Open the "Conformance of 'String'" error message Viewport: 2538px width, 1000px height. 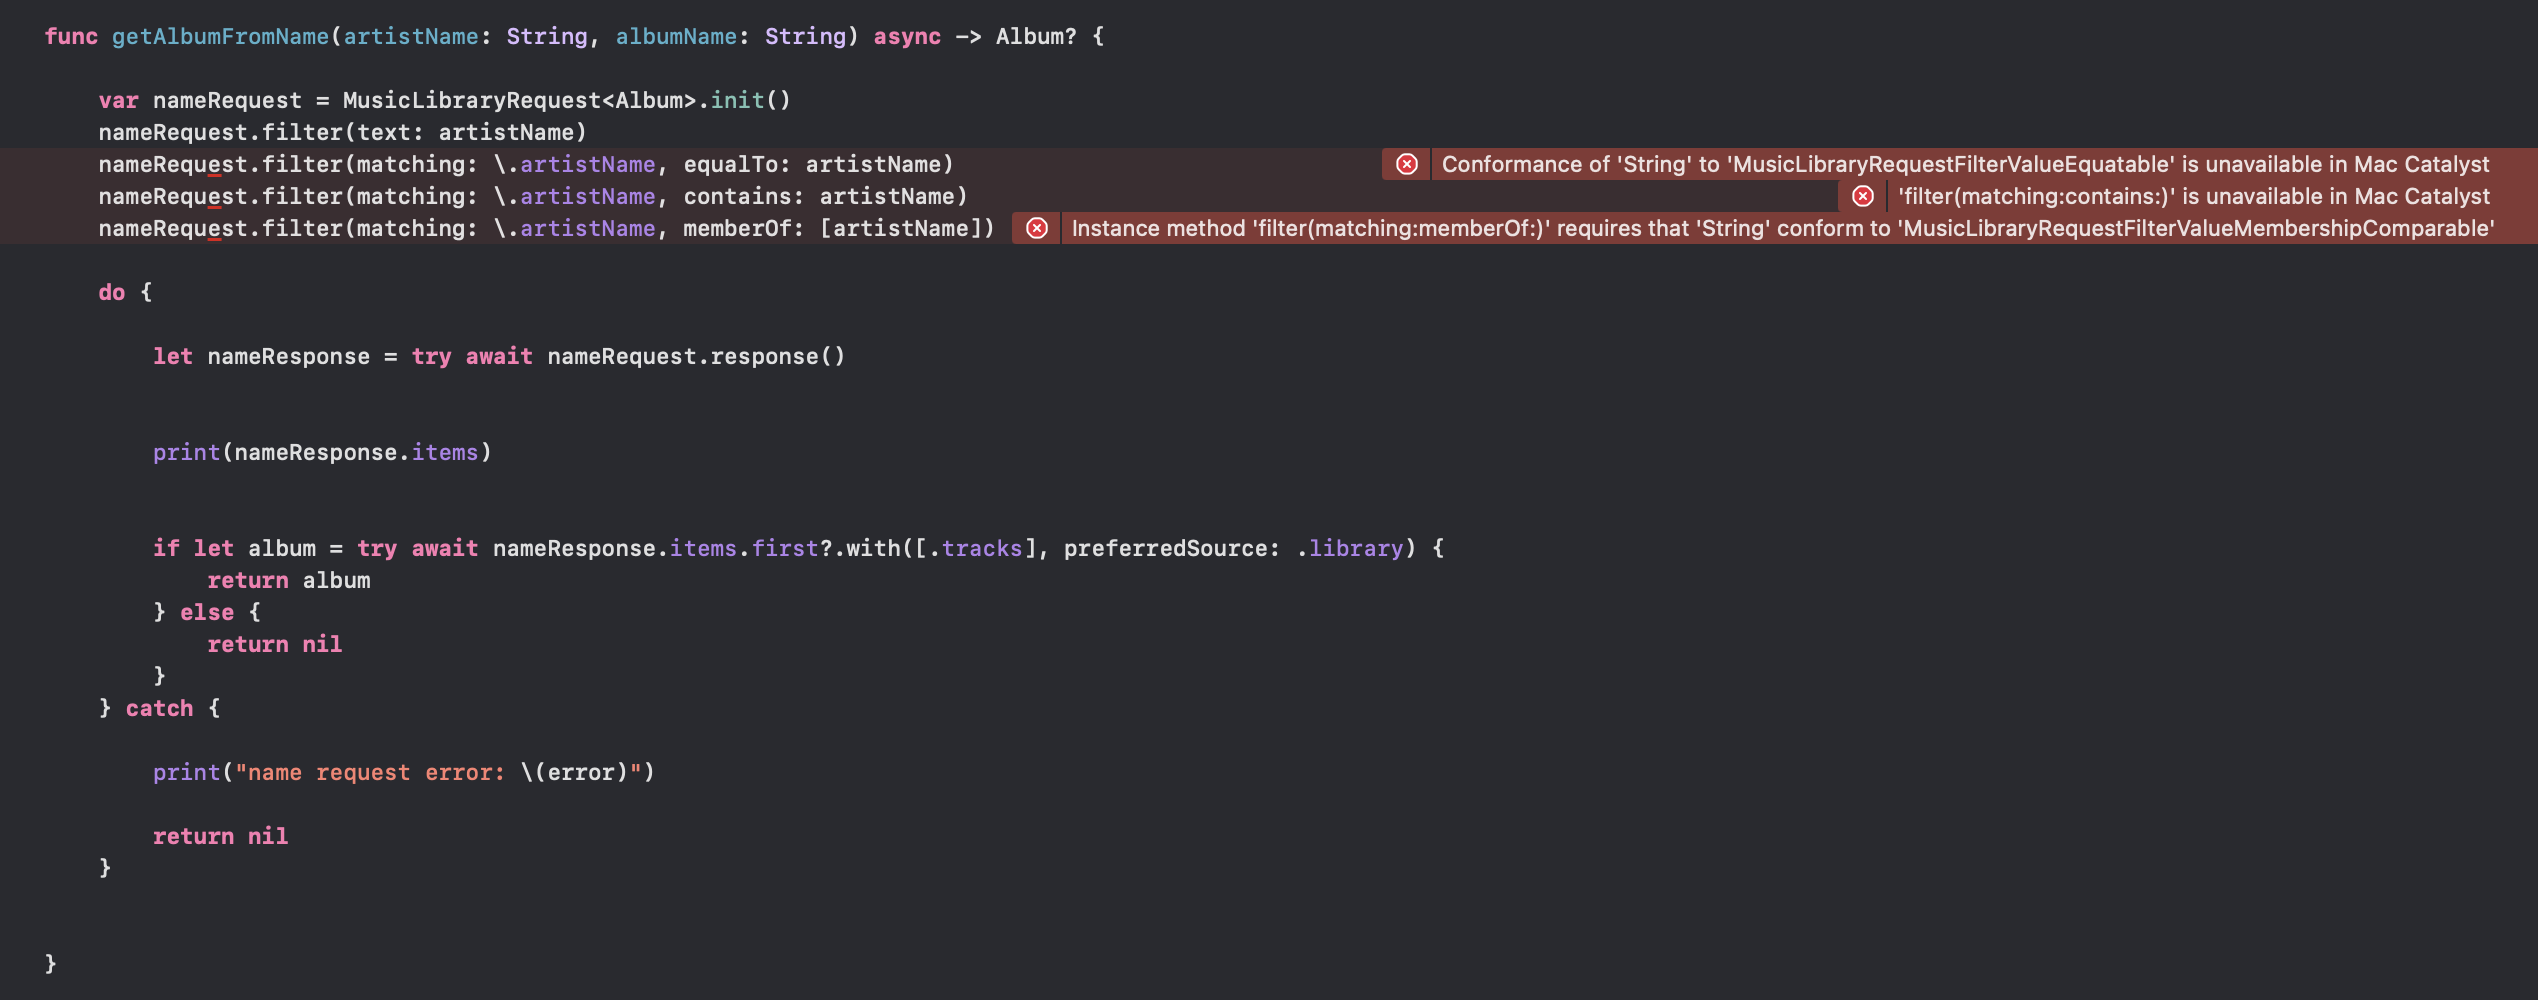tap(1964, 164)
